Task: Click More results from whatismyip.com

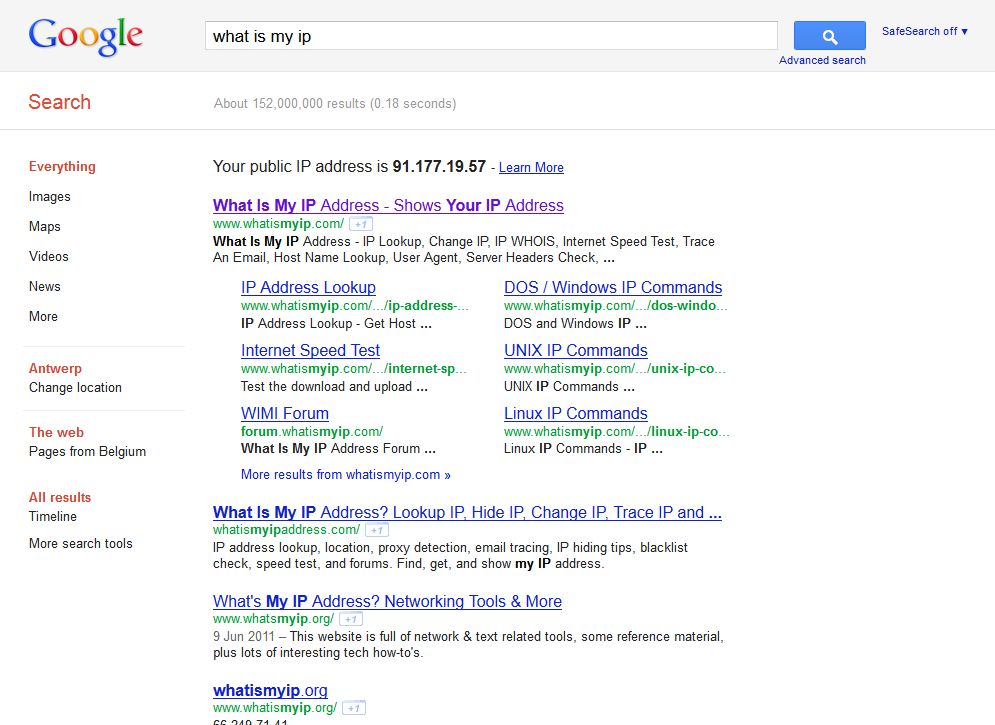Action: [346, 474]
